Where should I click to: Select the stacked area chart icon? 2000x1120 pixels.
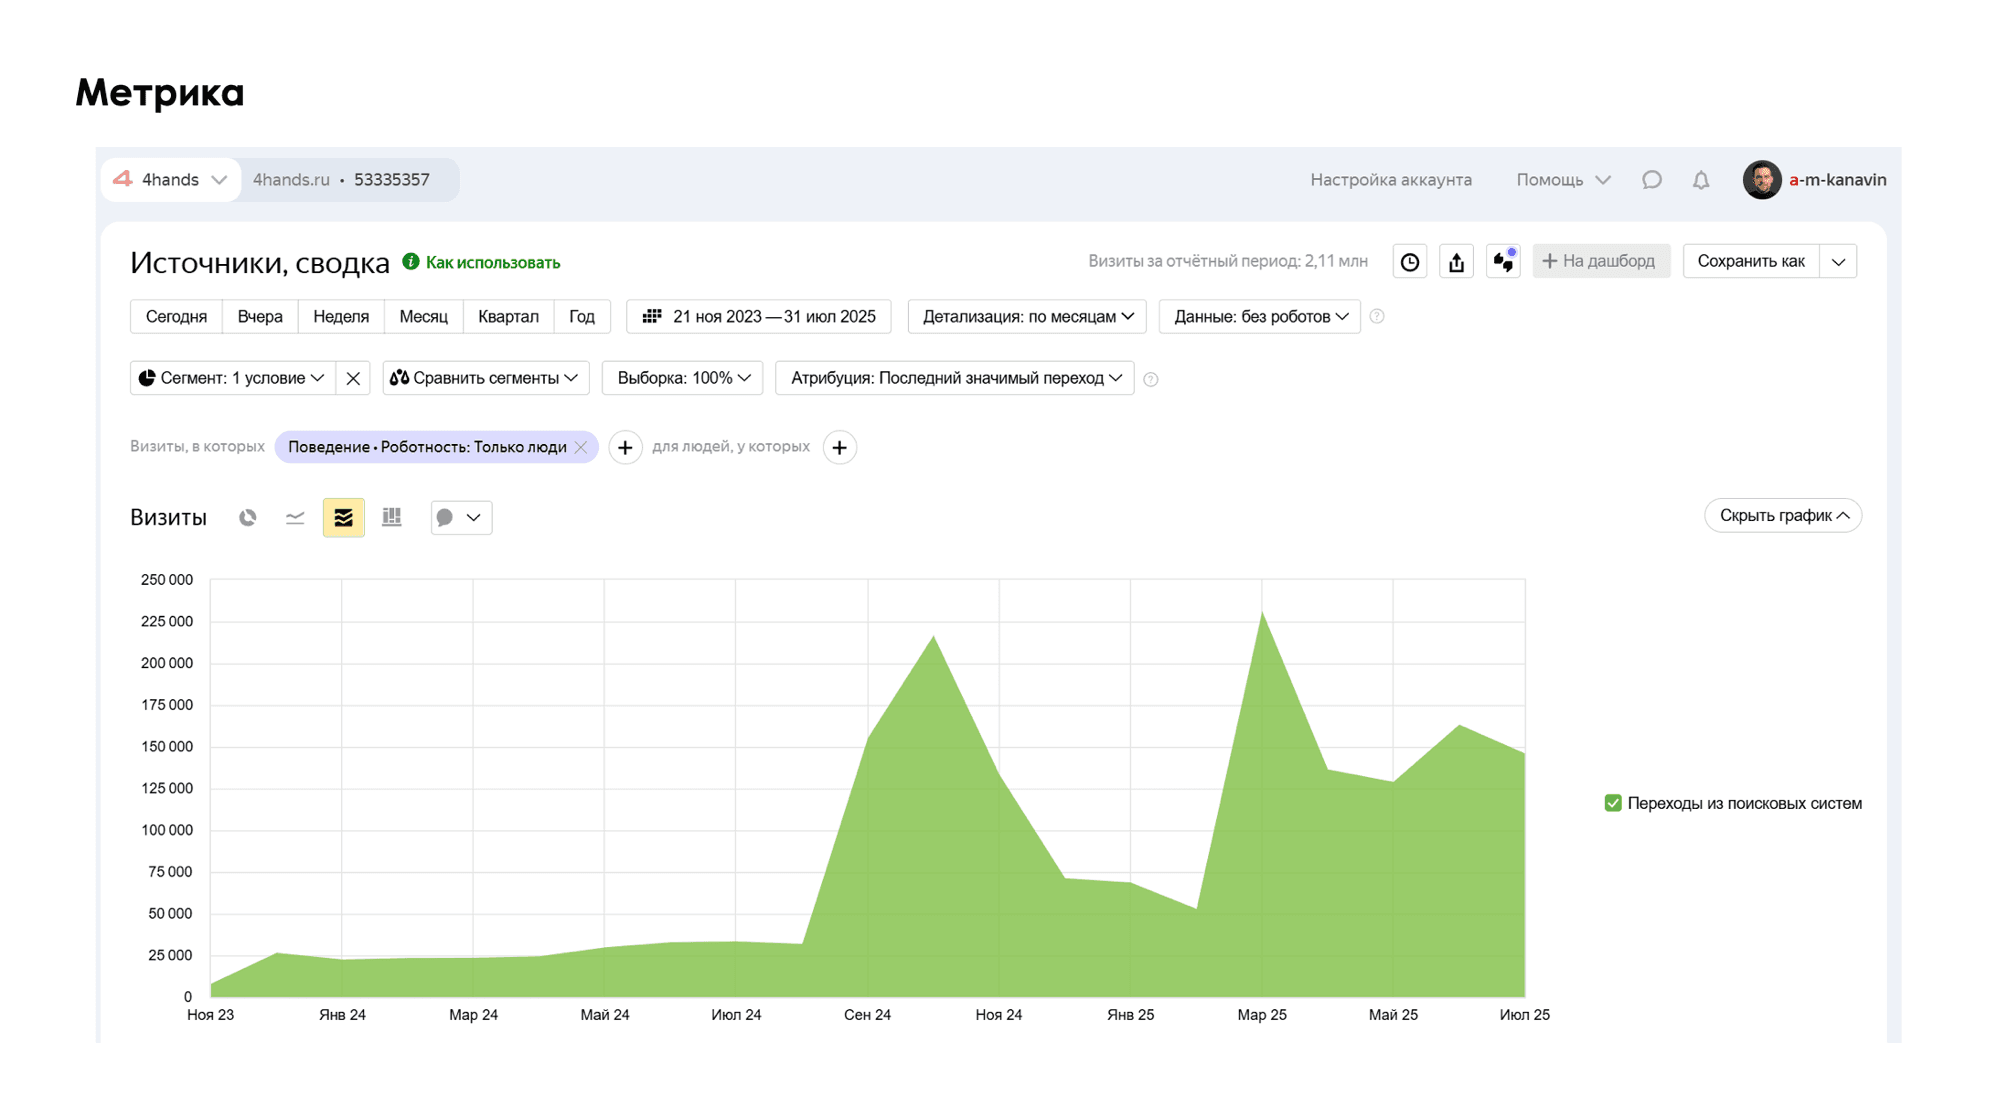pos(343,517)
